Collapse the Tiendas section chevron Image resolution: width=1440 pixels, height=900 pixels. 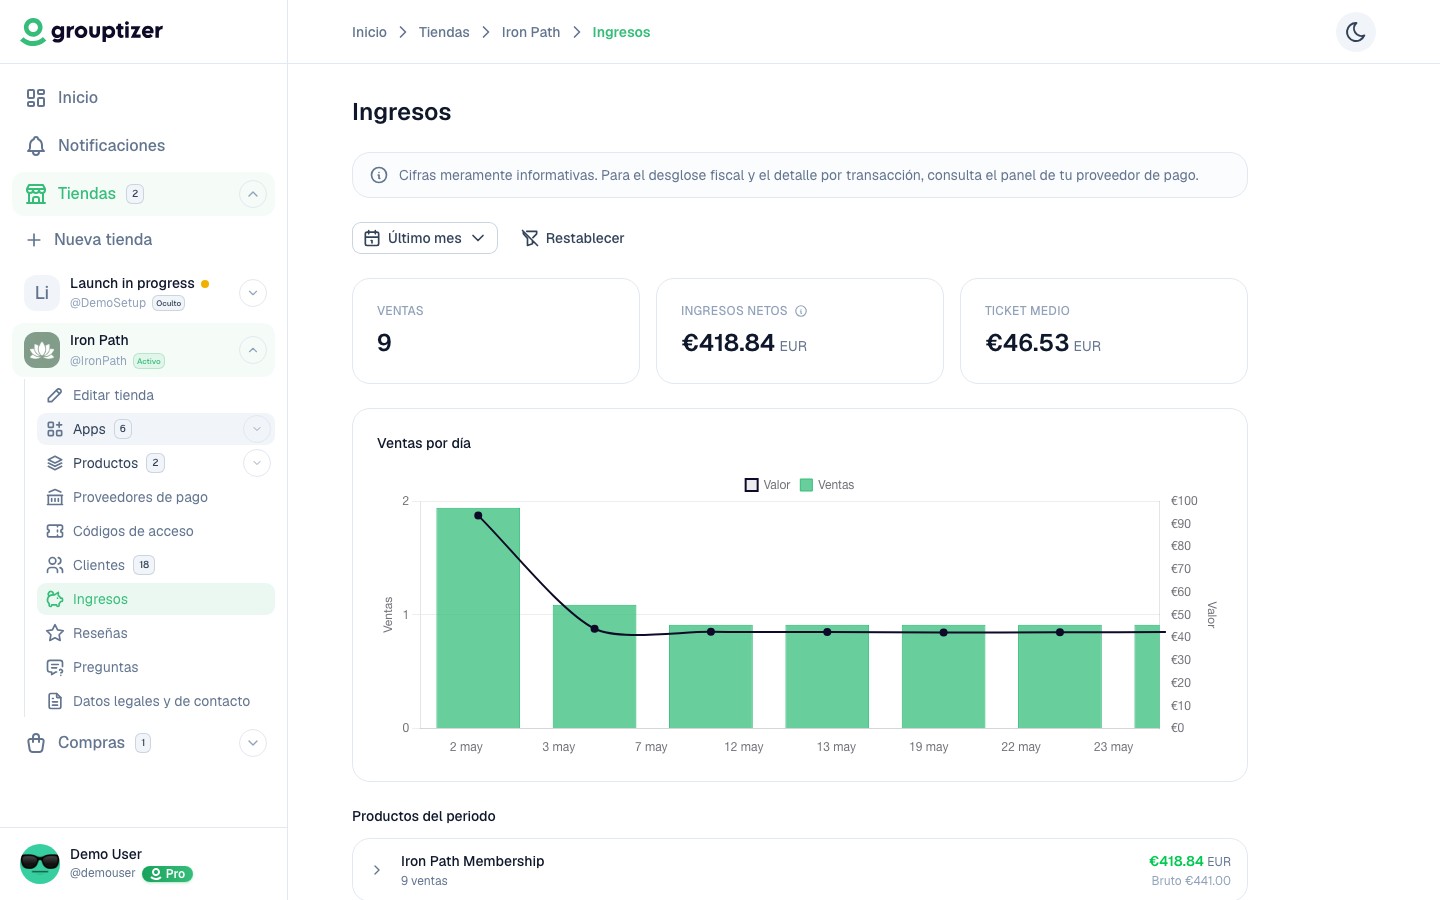[253, 194]
